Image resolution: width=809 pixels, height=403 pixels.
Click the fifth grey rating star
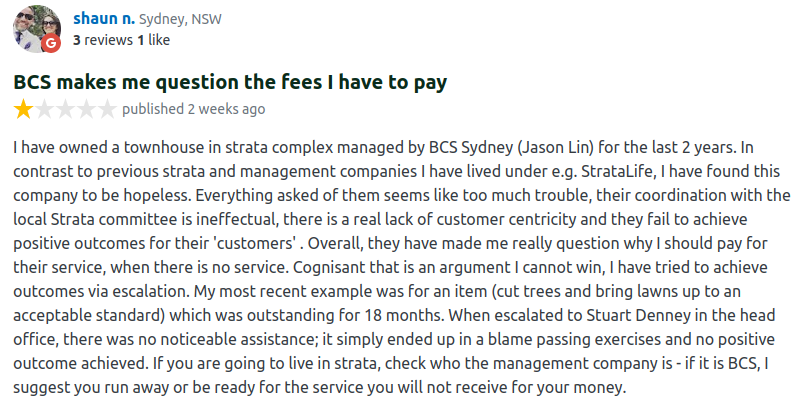click(x=107, y=109)
